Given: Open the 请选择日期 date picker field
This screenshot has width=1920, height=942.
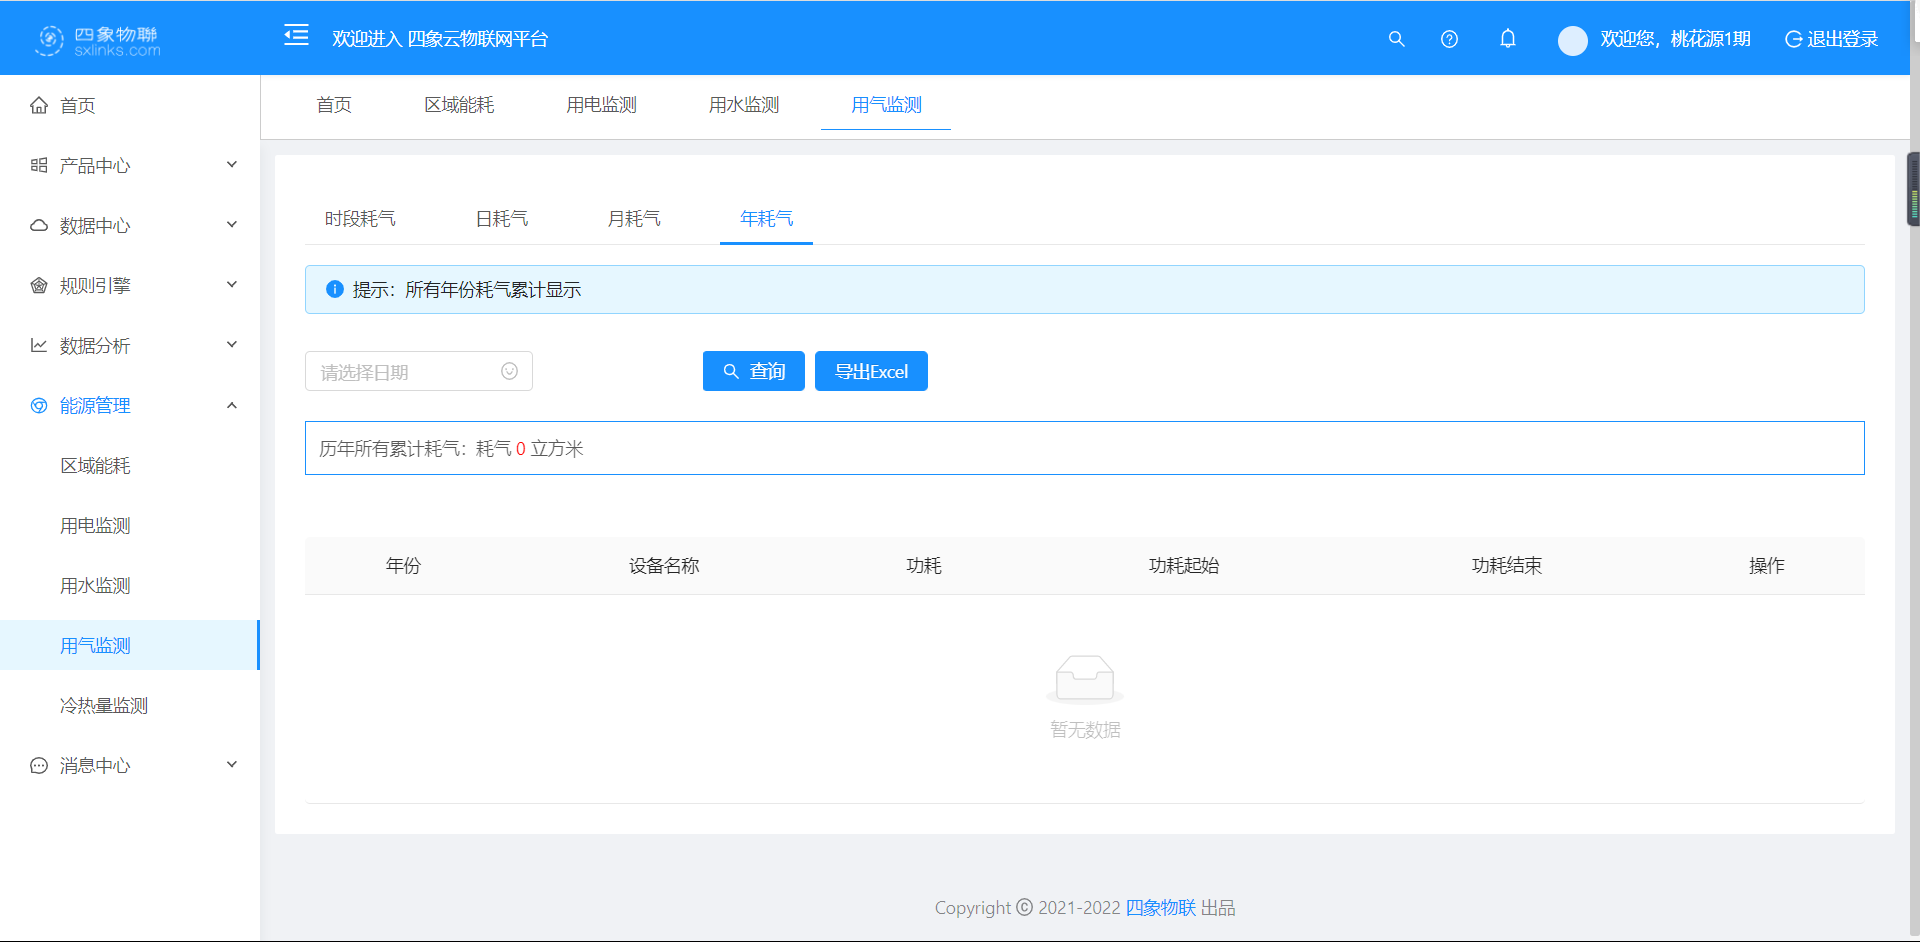Looking at the screenshot, I should click(x=418, y=371).
